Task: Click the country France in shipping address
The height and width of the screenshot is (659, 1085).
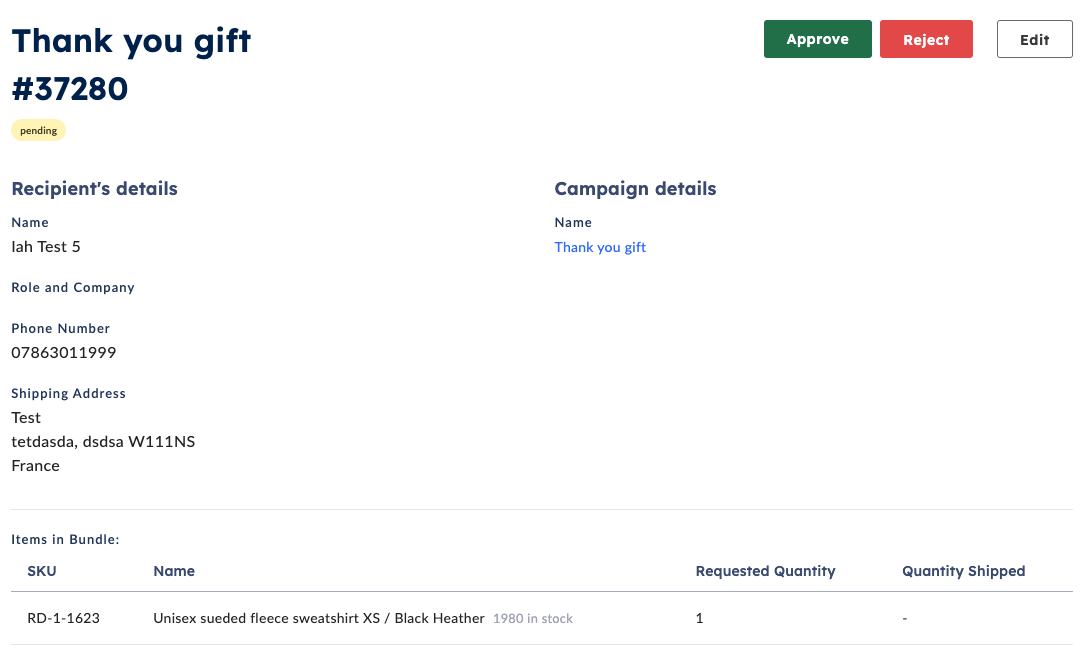Action: [36, 465]
